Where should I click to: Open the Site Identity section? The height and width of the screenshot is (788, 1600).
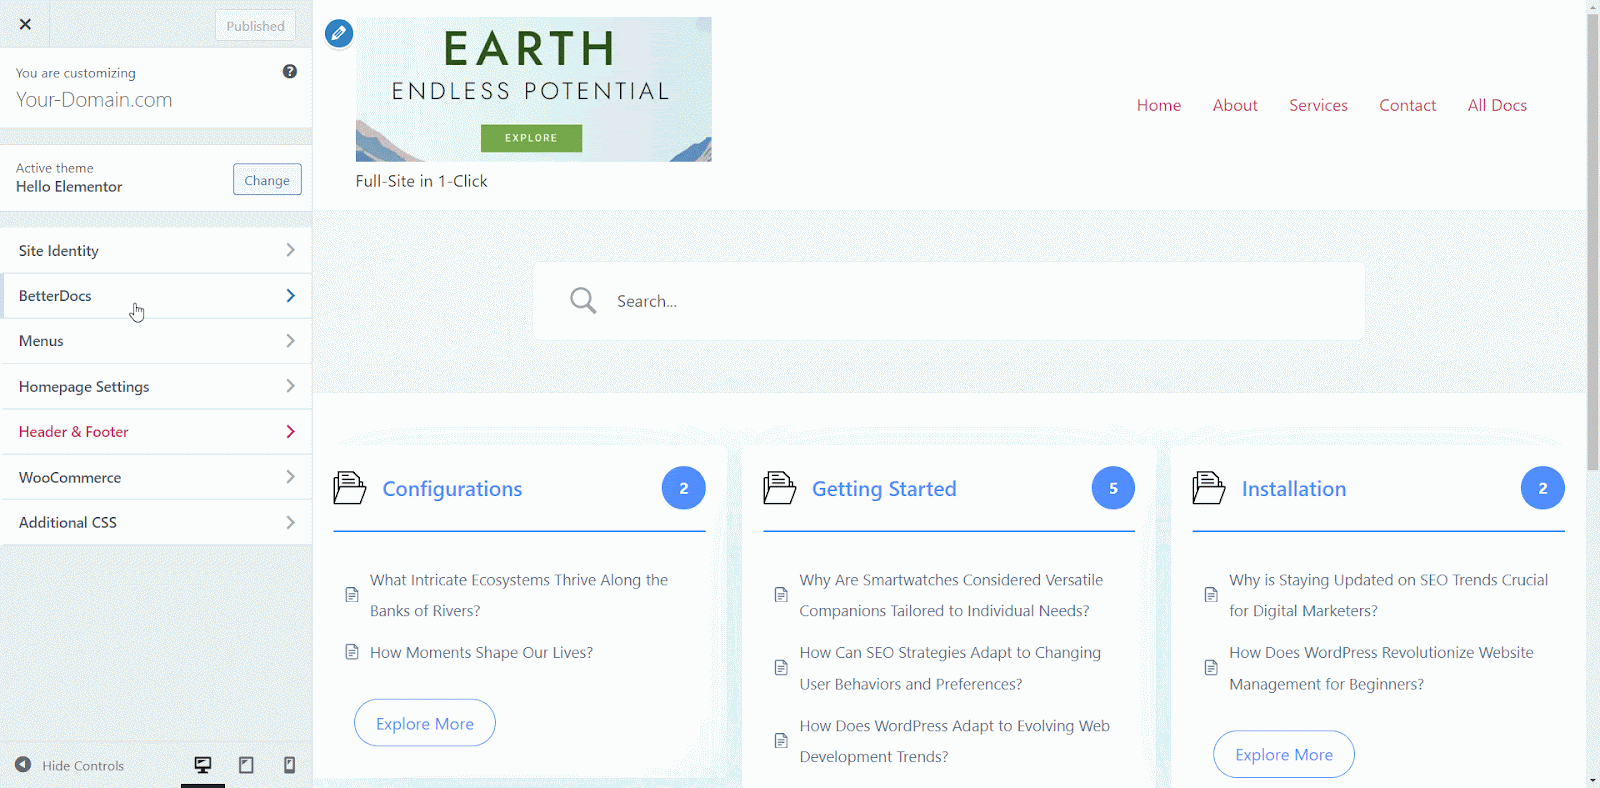(156, 250)
